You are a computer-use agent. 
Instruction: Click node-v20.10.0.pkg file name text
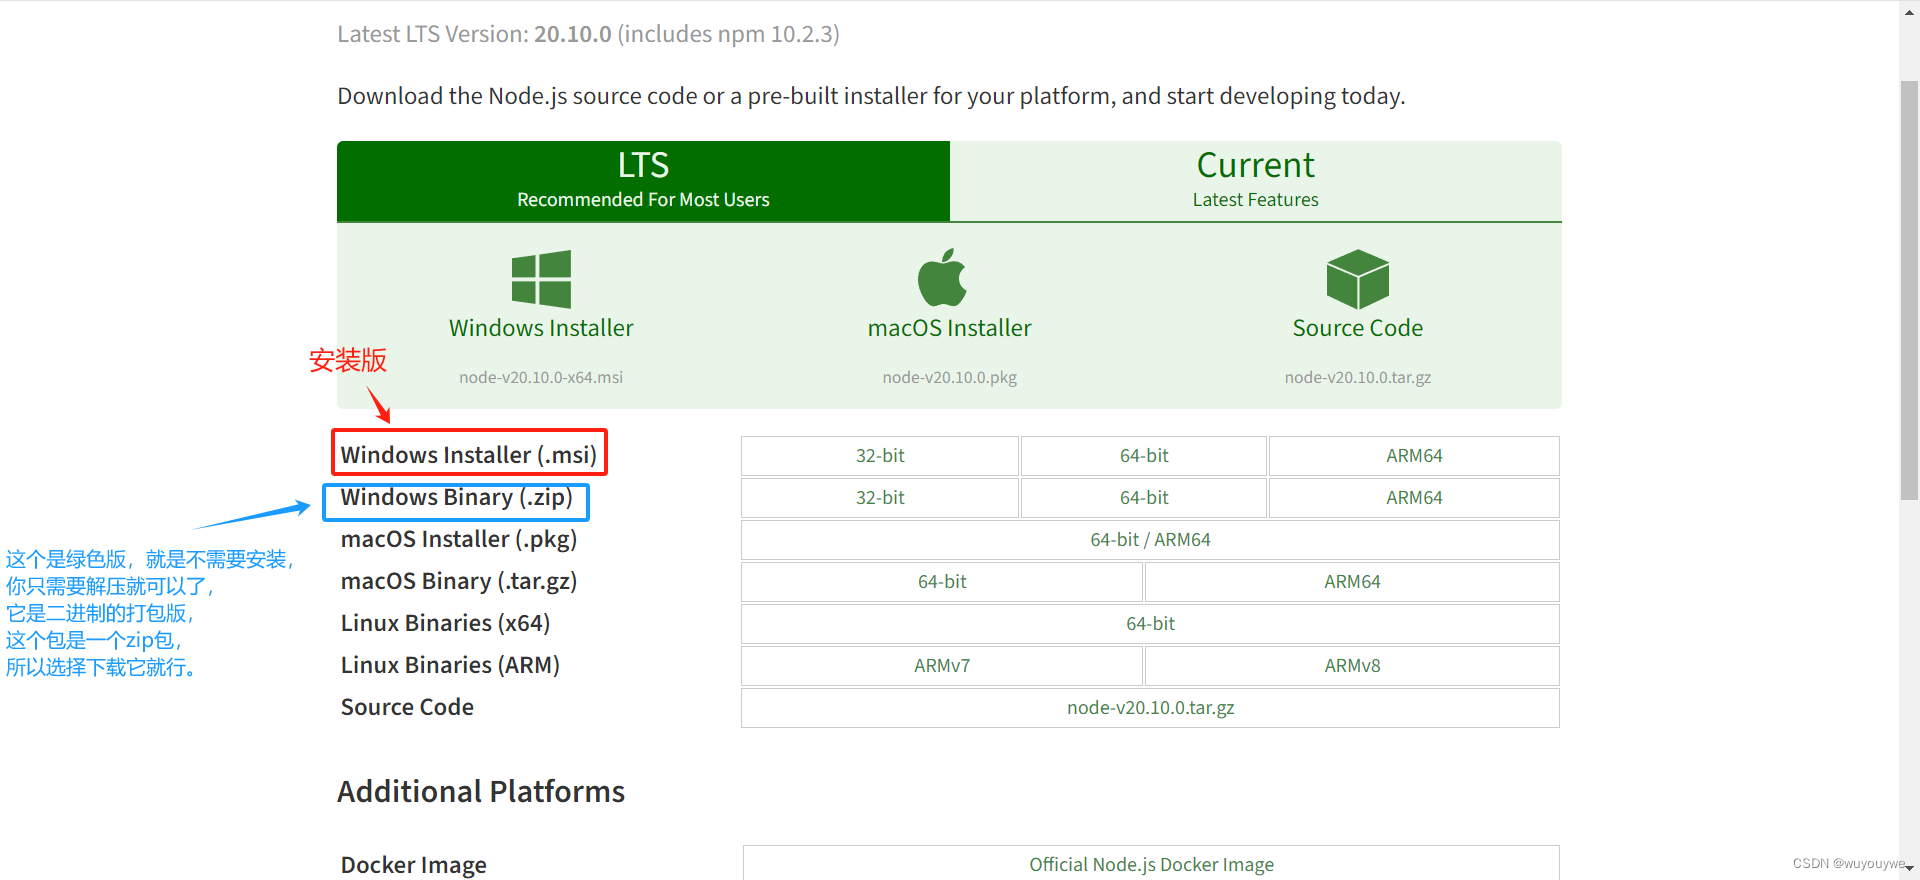click(x=949, y=378)
